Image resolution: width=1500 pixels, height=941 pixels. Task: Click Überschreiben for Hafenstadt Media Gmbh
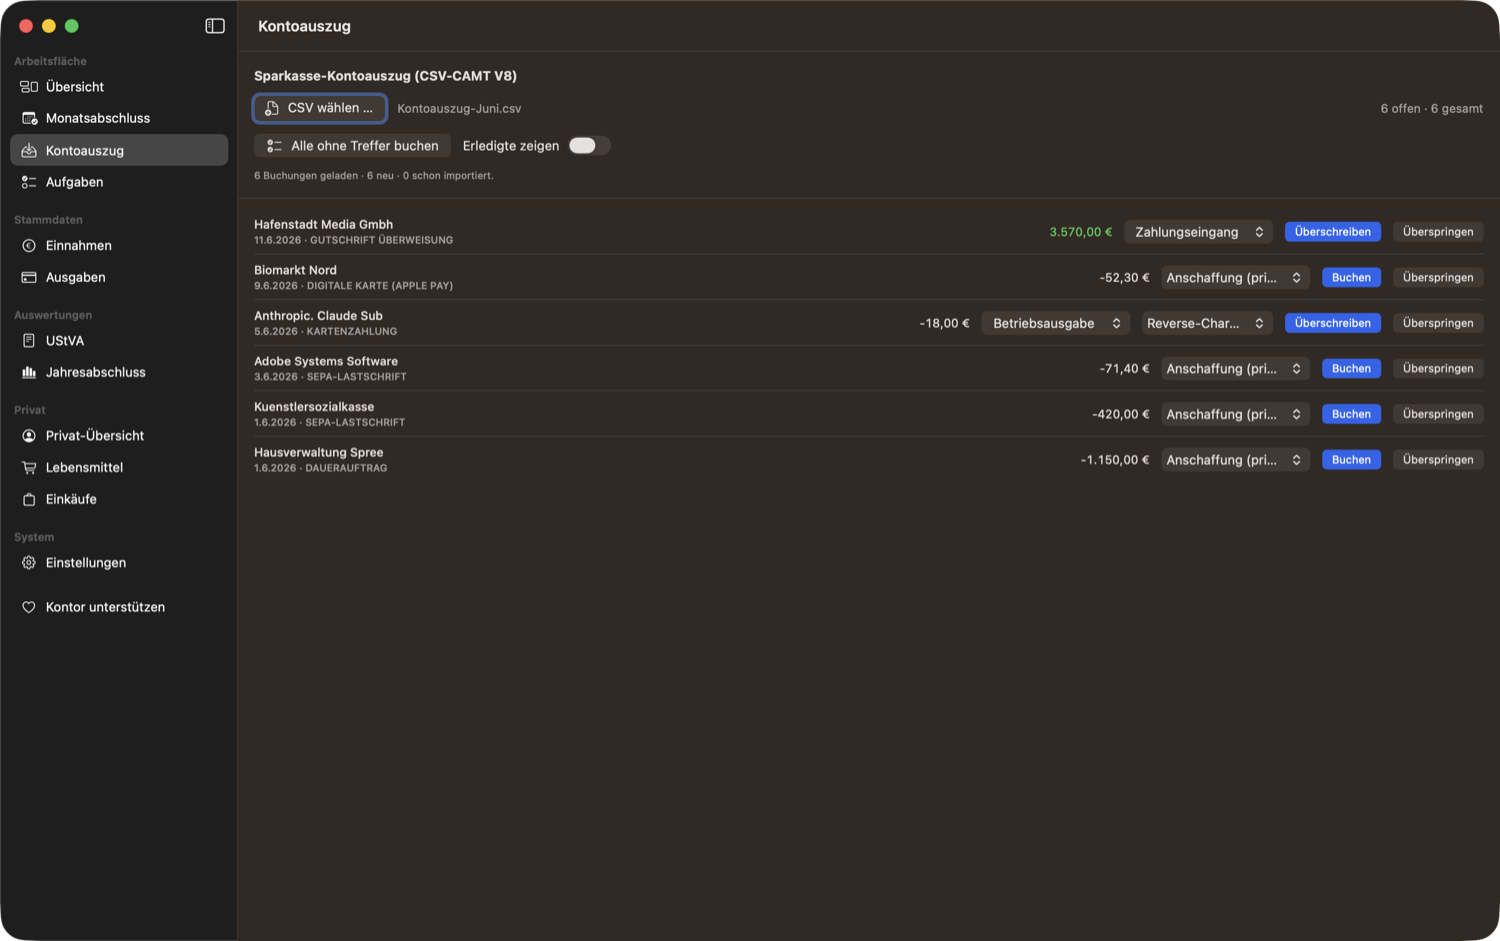click(x=1333, y=232)
